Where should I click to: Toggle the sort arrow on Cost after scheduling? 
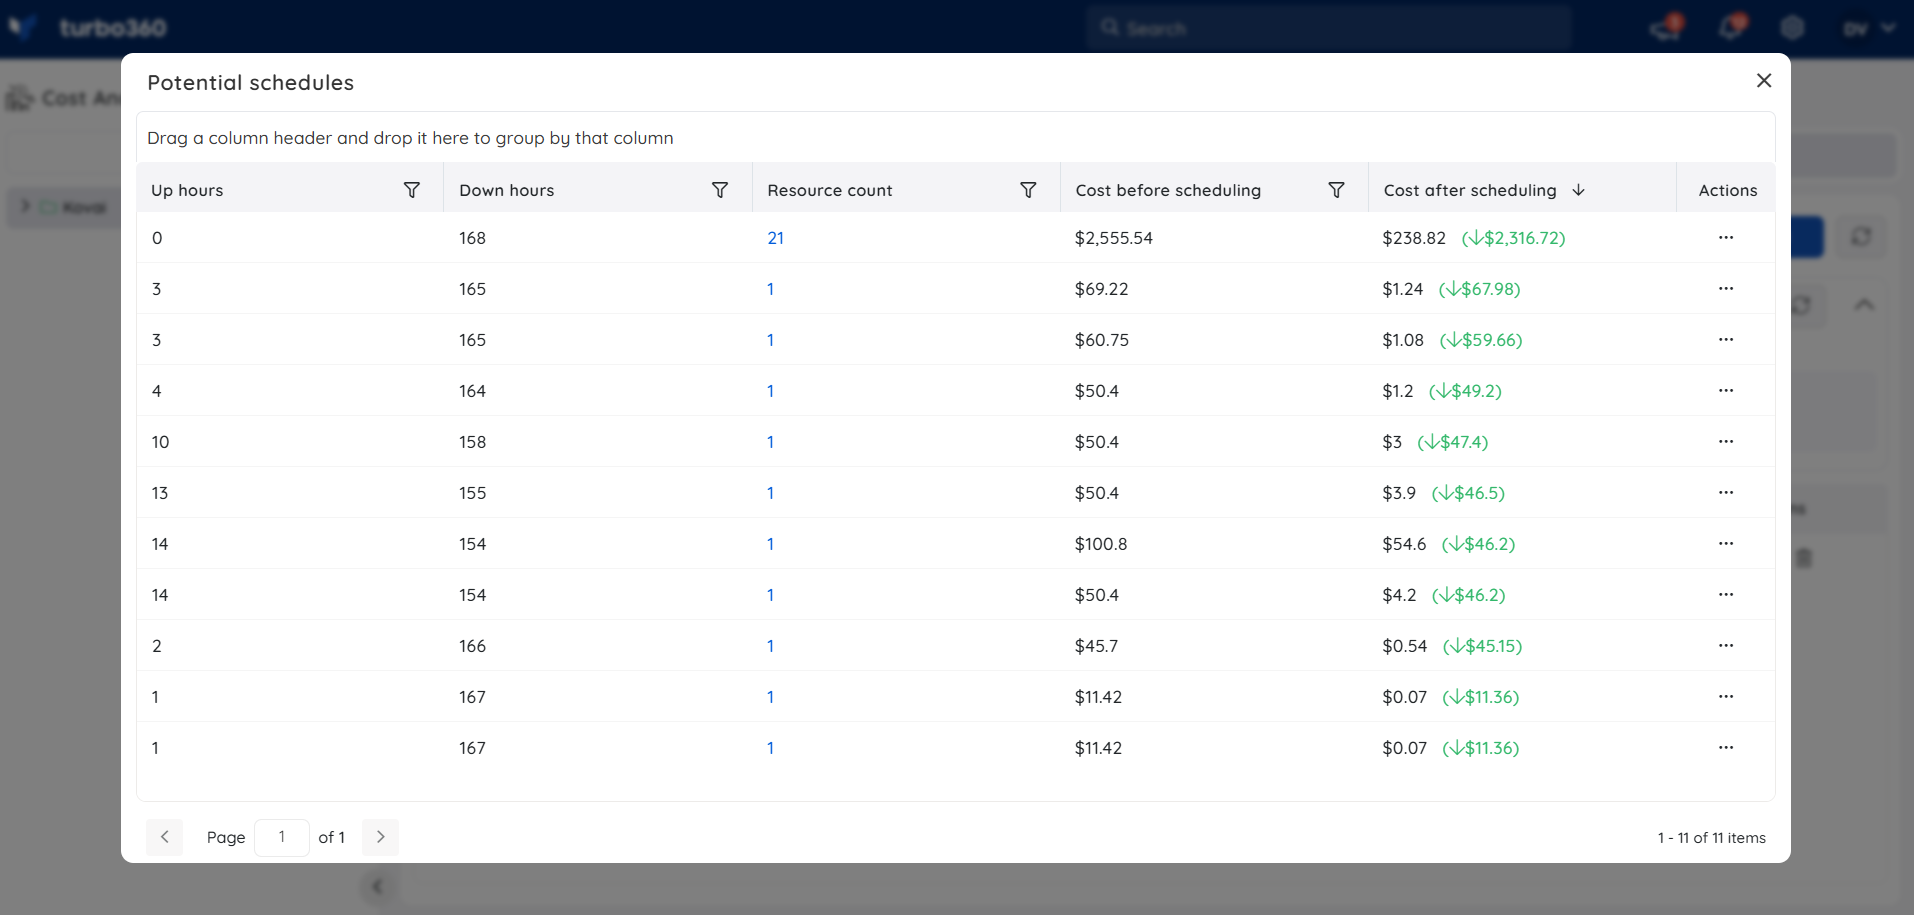pos(1578,190)
